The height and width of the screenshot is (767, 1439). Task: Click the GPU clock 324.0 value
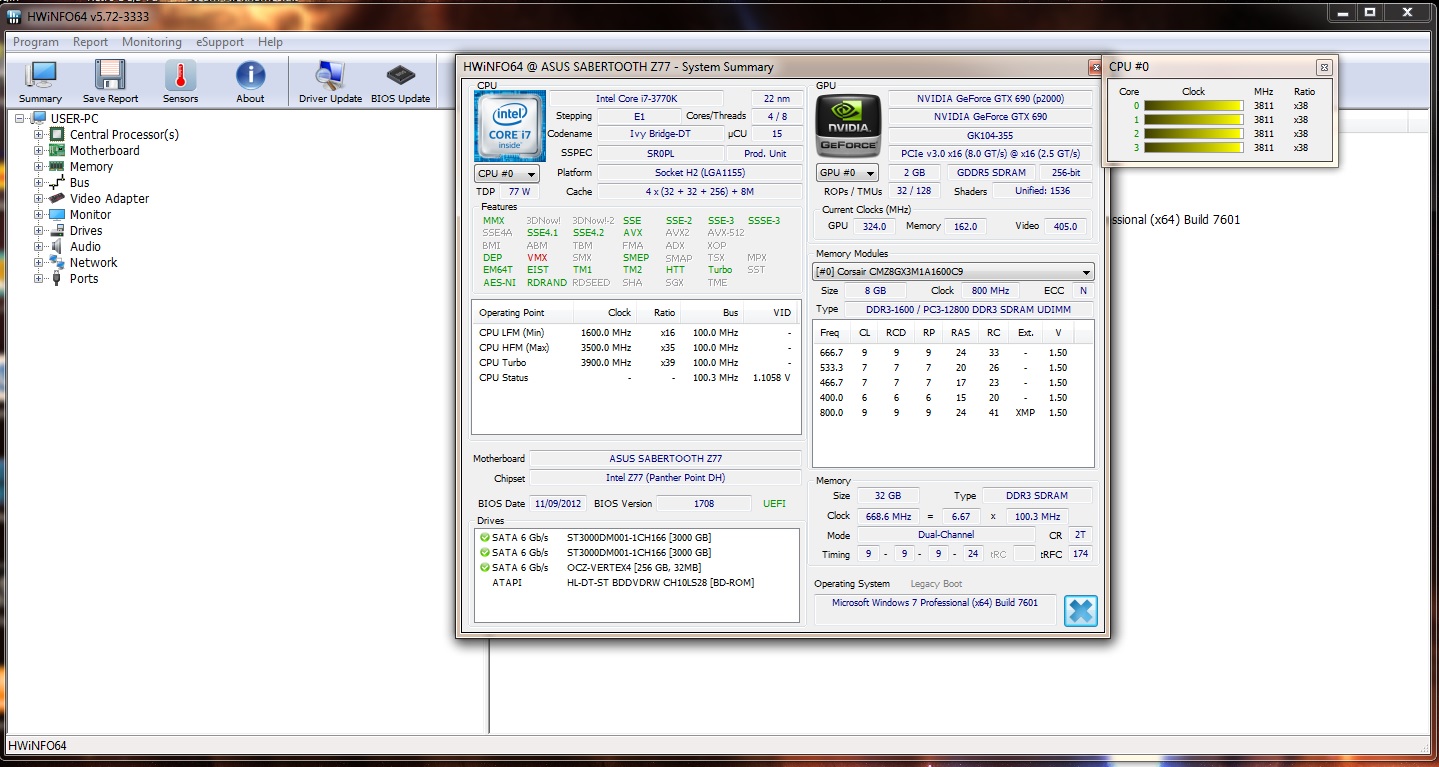(x=875, y=226)
